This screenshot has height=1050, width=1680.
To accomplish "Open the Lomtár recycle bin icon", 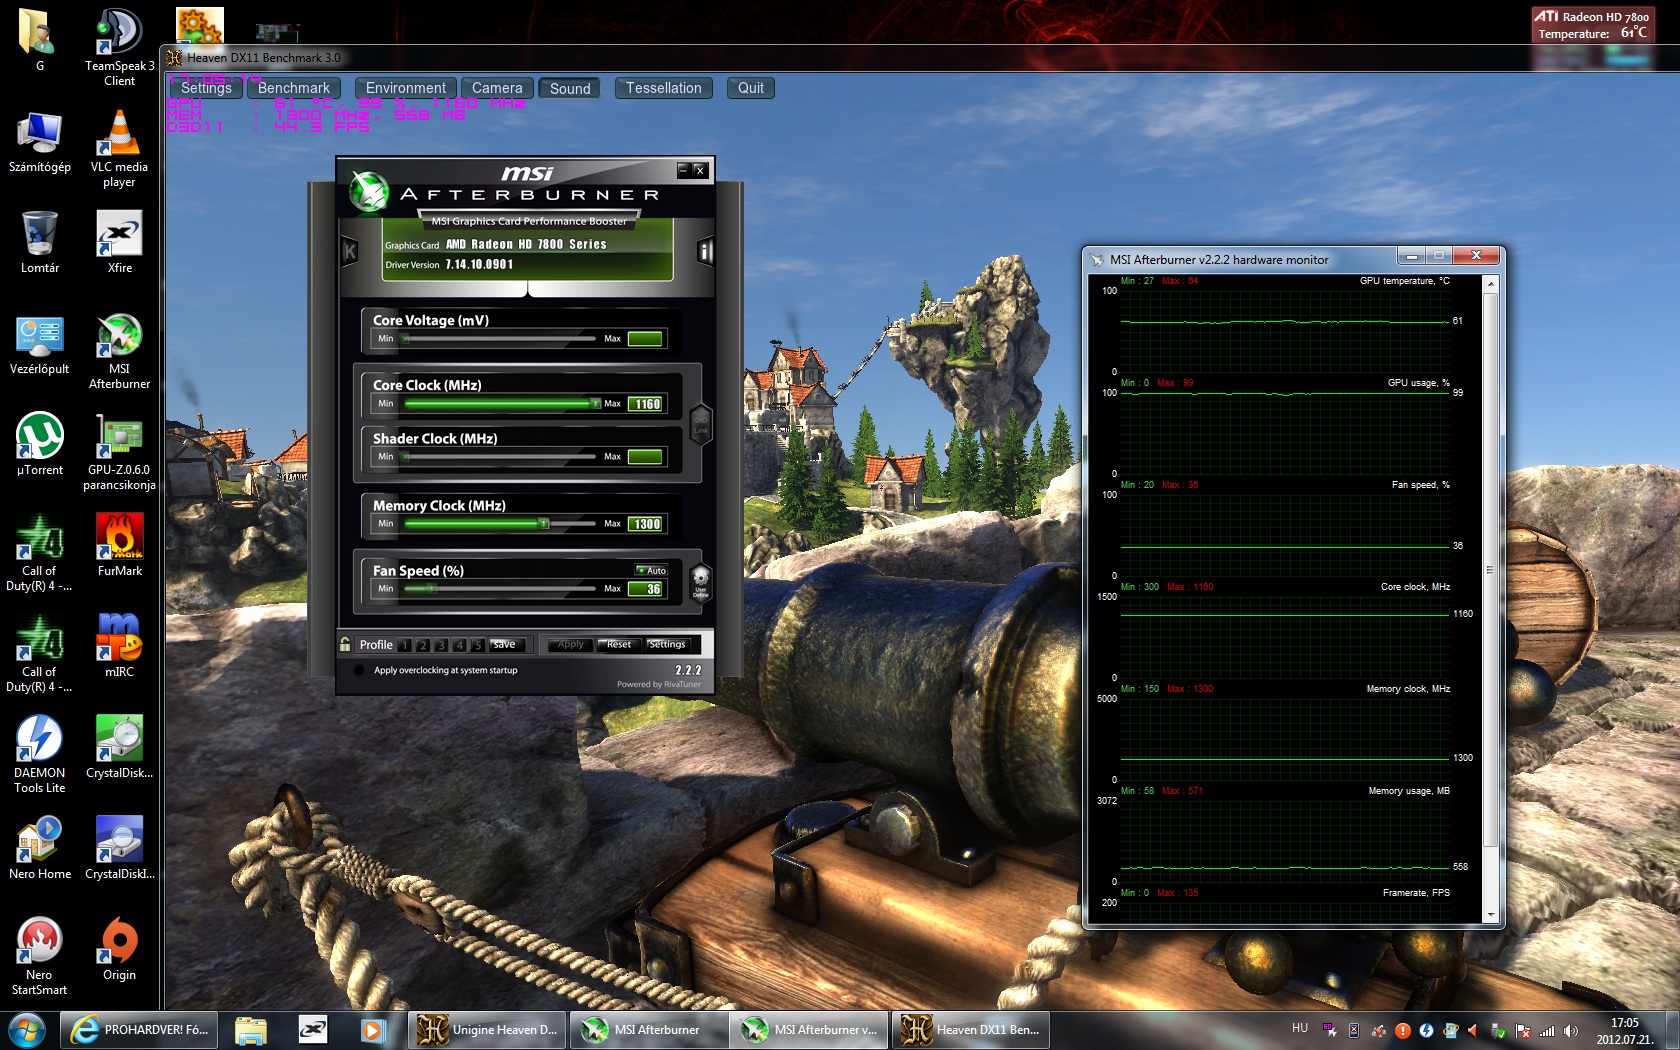I will [40, 241].
